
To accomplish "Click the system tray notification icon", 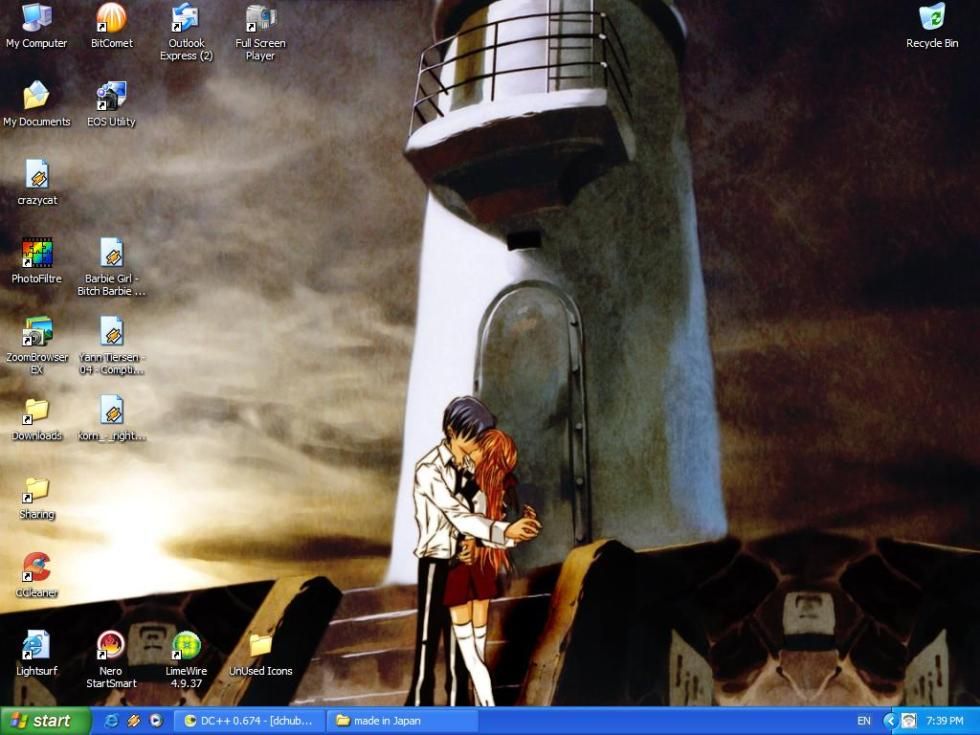I will tap(909, 721).
